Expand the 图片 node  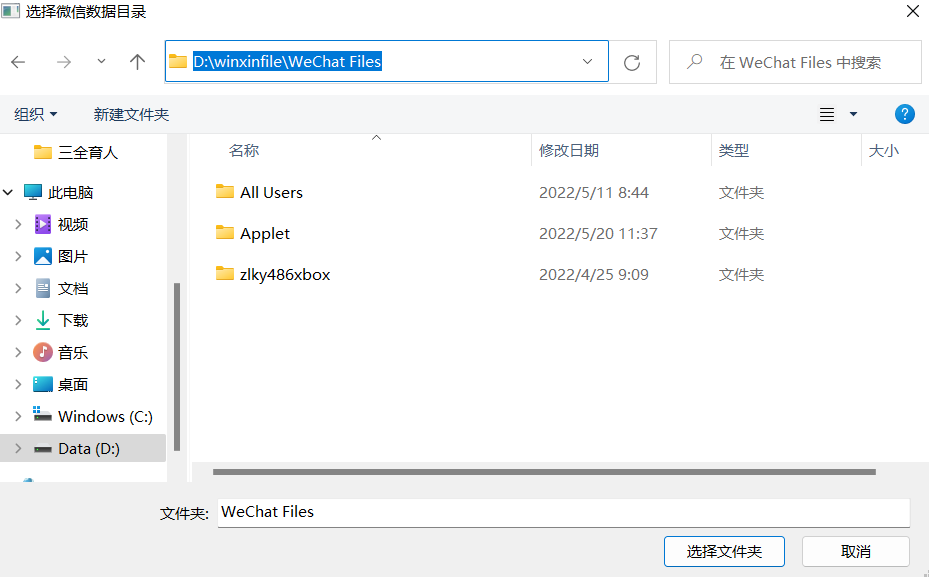click(x=18, y=256)
